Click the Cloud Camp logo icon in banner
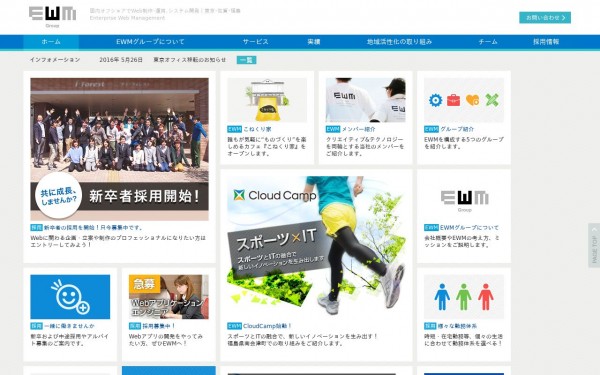600x375 pixels. [239, 195]
